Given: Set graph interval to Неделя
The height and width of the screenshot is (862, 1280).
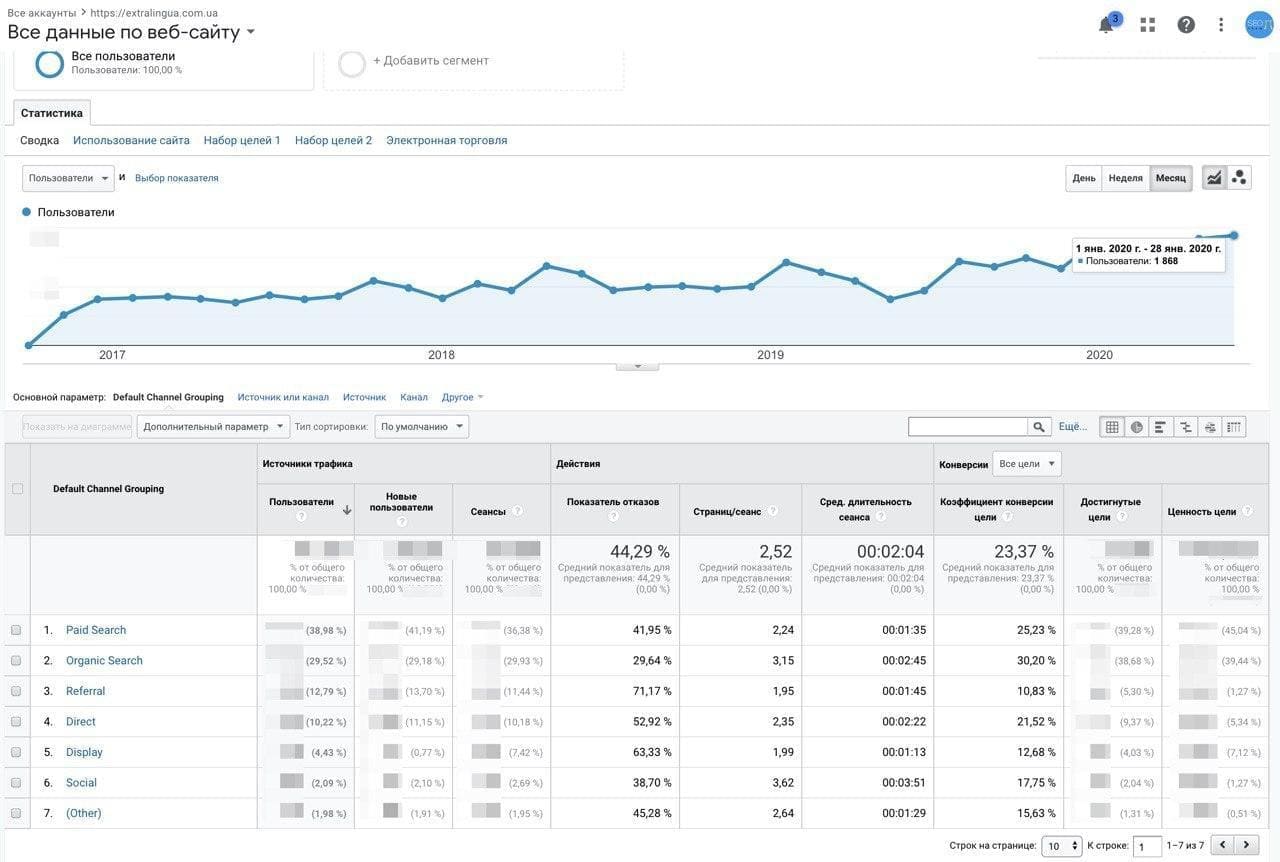Looking at the screenshot, I should 1125,178.
